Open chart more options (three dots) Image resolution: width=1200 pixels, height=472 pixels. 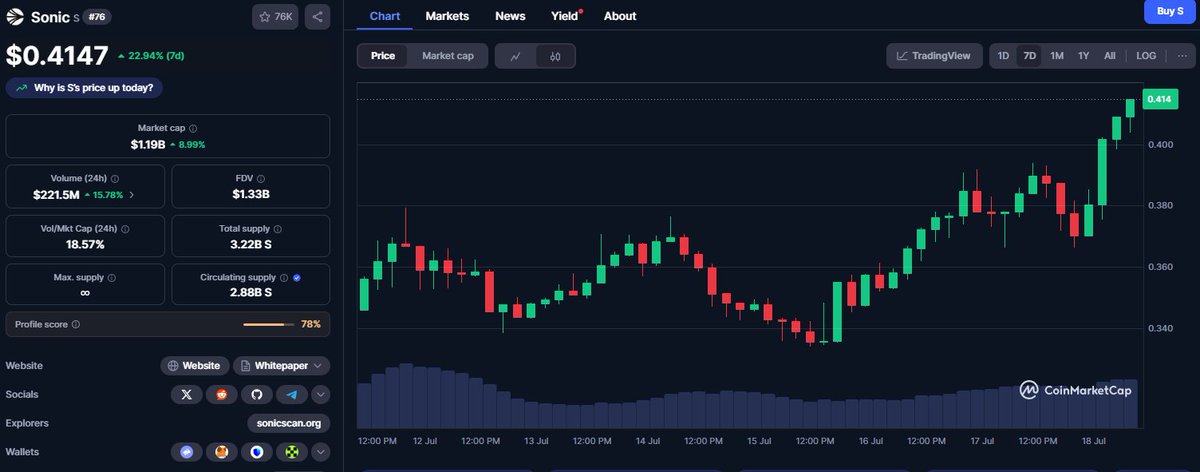[1181, 56]
